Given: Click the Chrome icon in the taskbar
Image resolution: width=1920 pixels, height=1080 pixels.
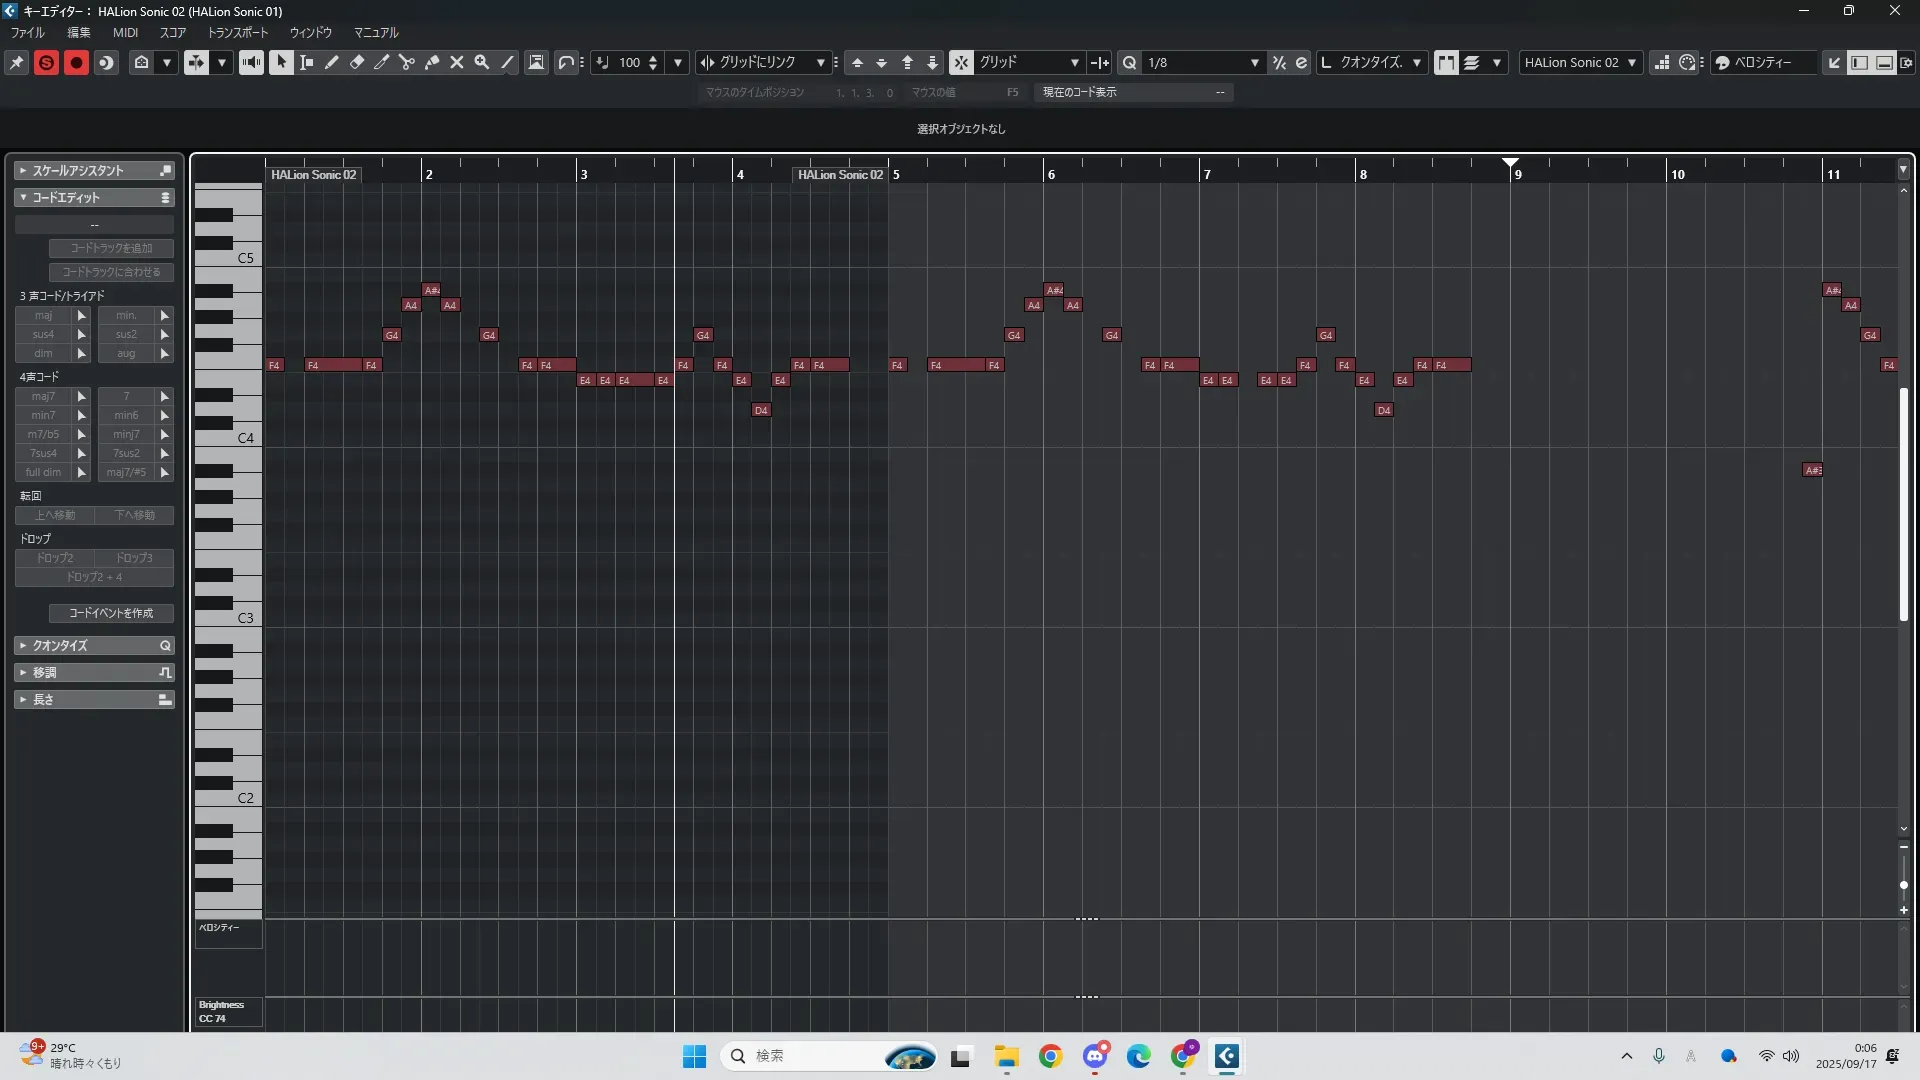Looking at the screenshot, I should 1050,1056.
